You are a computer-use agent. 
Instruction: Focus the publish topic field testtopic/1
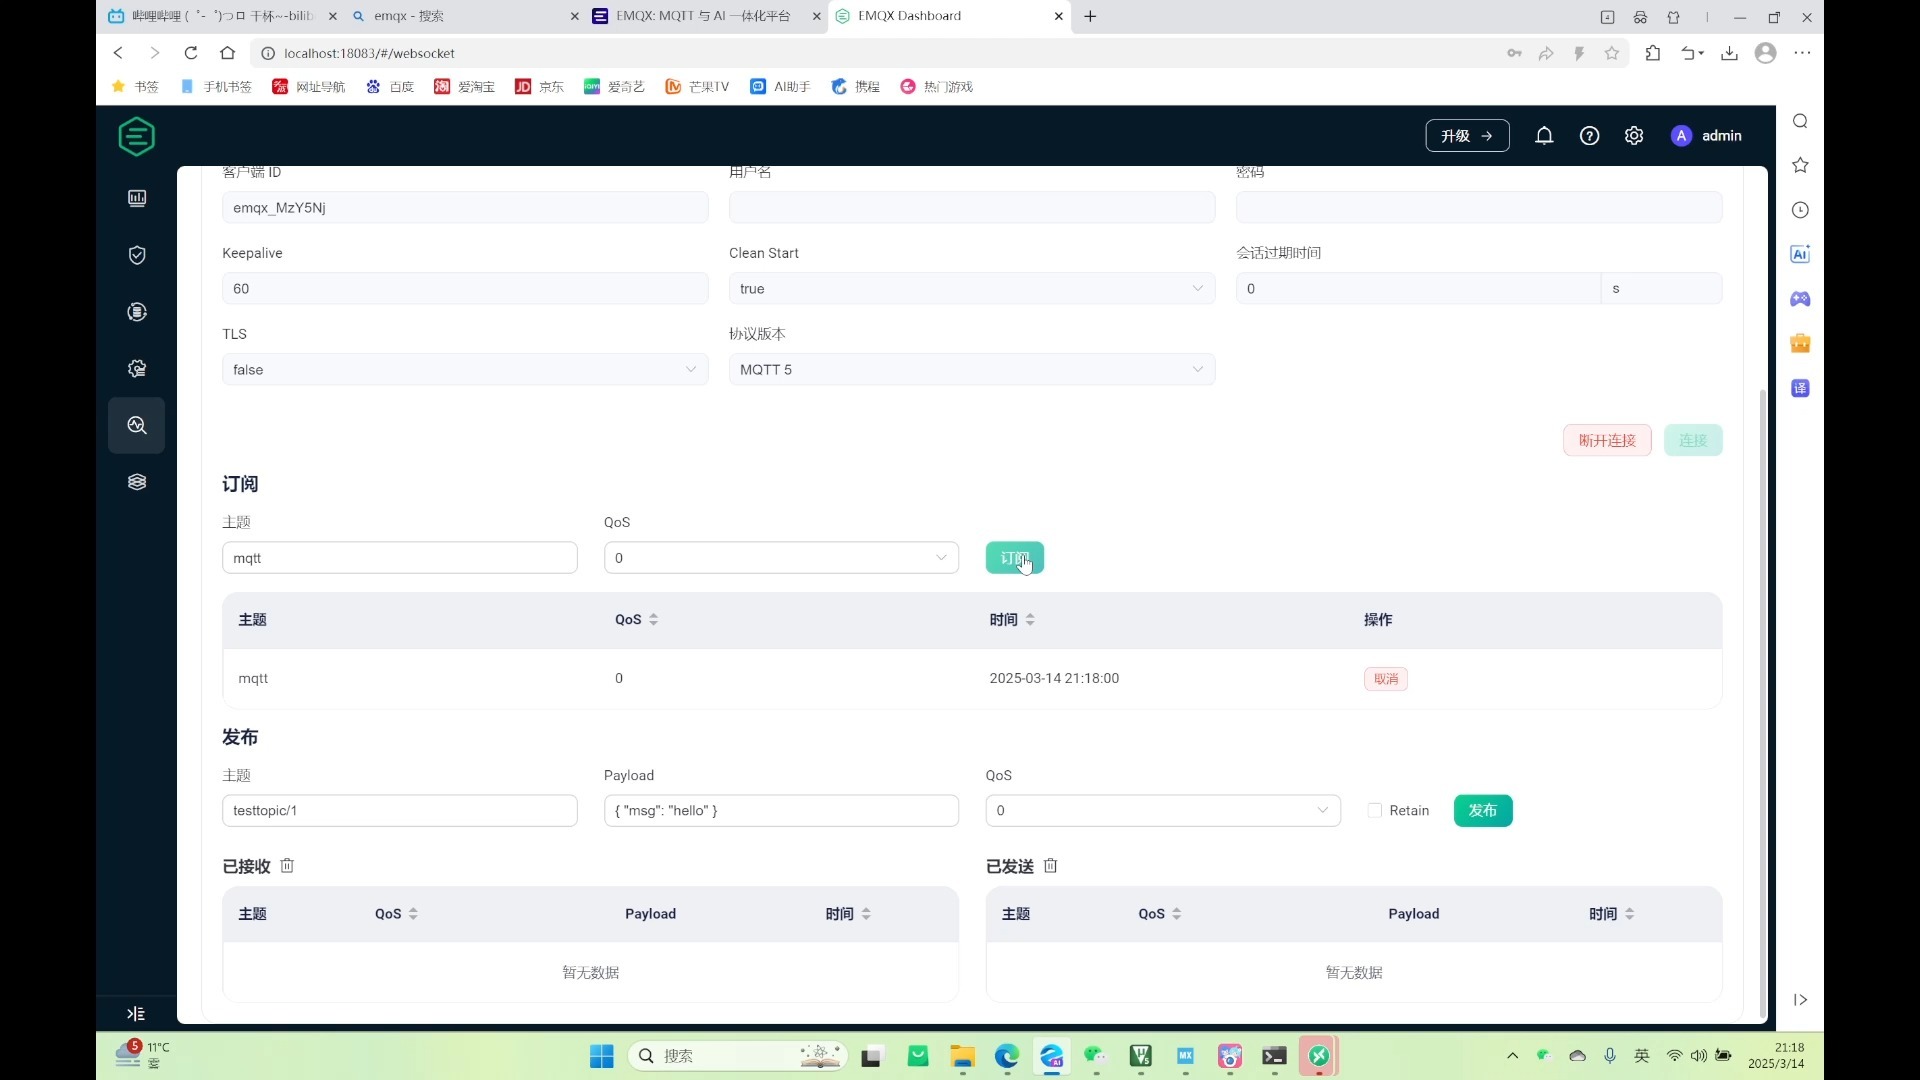(400, 811)
